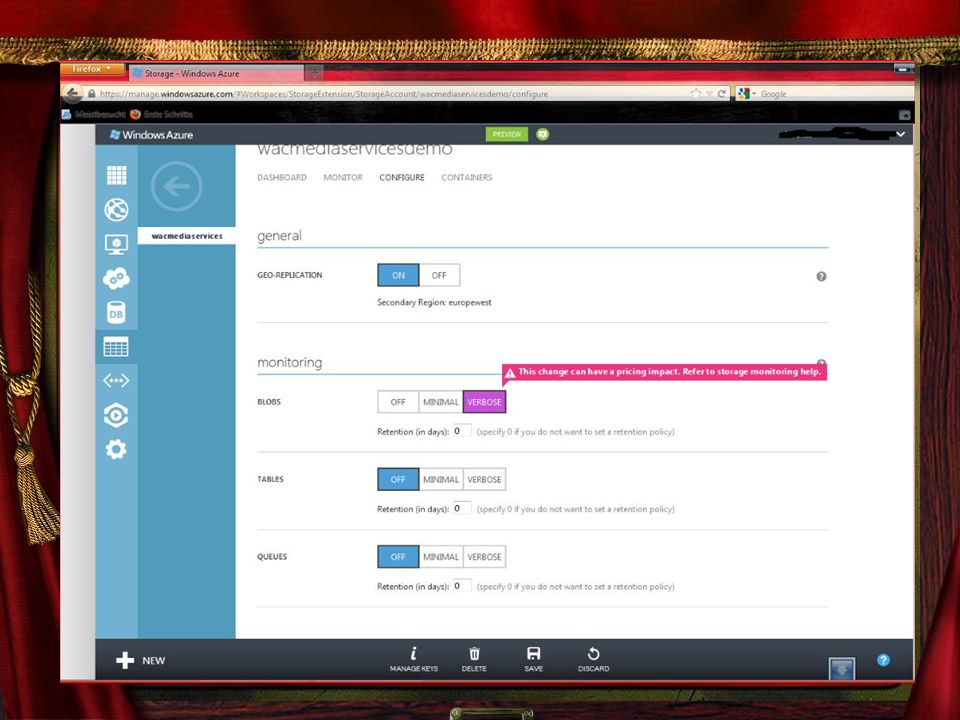Click the Firefox browser back arrow
The height and width of the screenshot is (720, 960).
73,94
